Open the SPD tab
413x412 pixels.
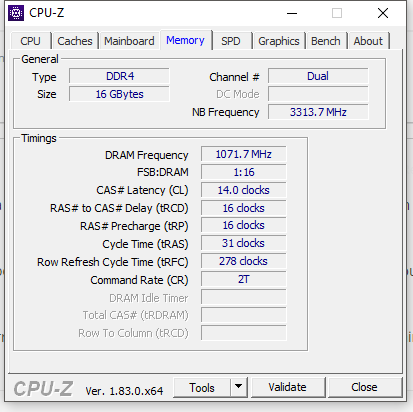(x=231, y=41)
